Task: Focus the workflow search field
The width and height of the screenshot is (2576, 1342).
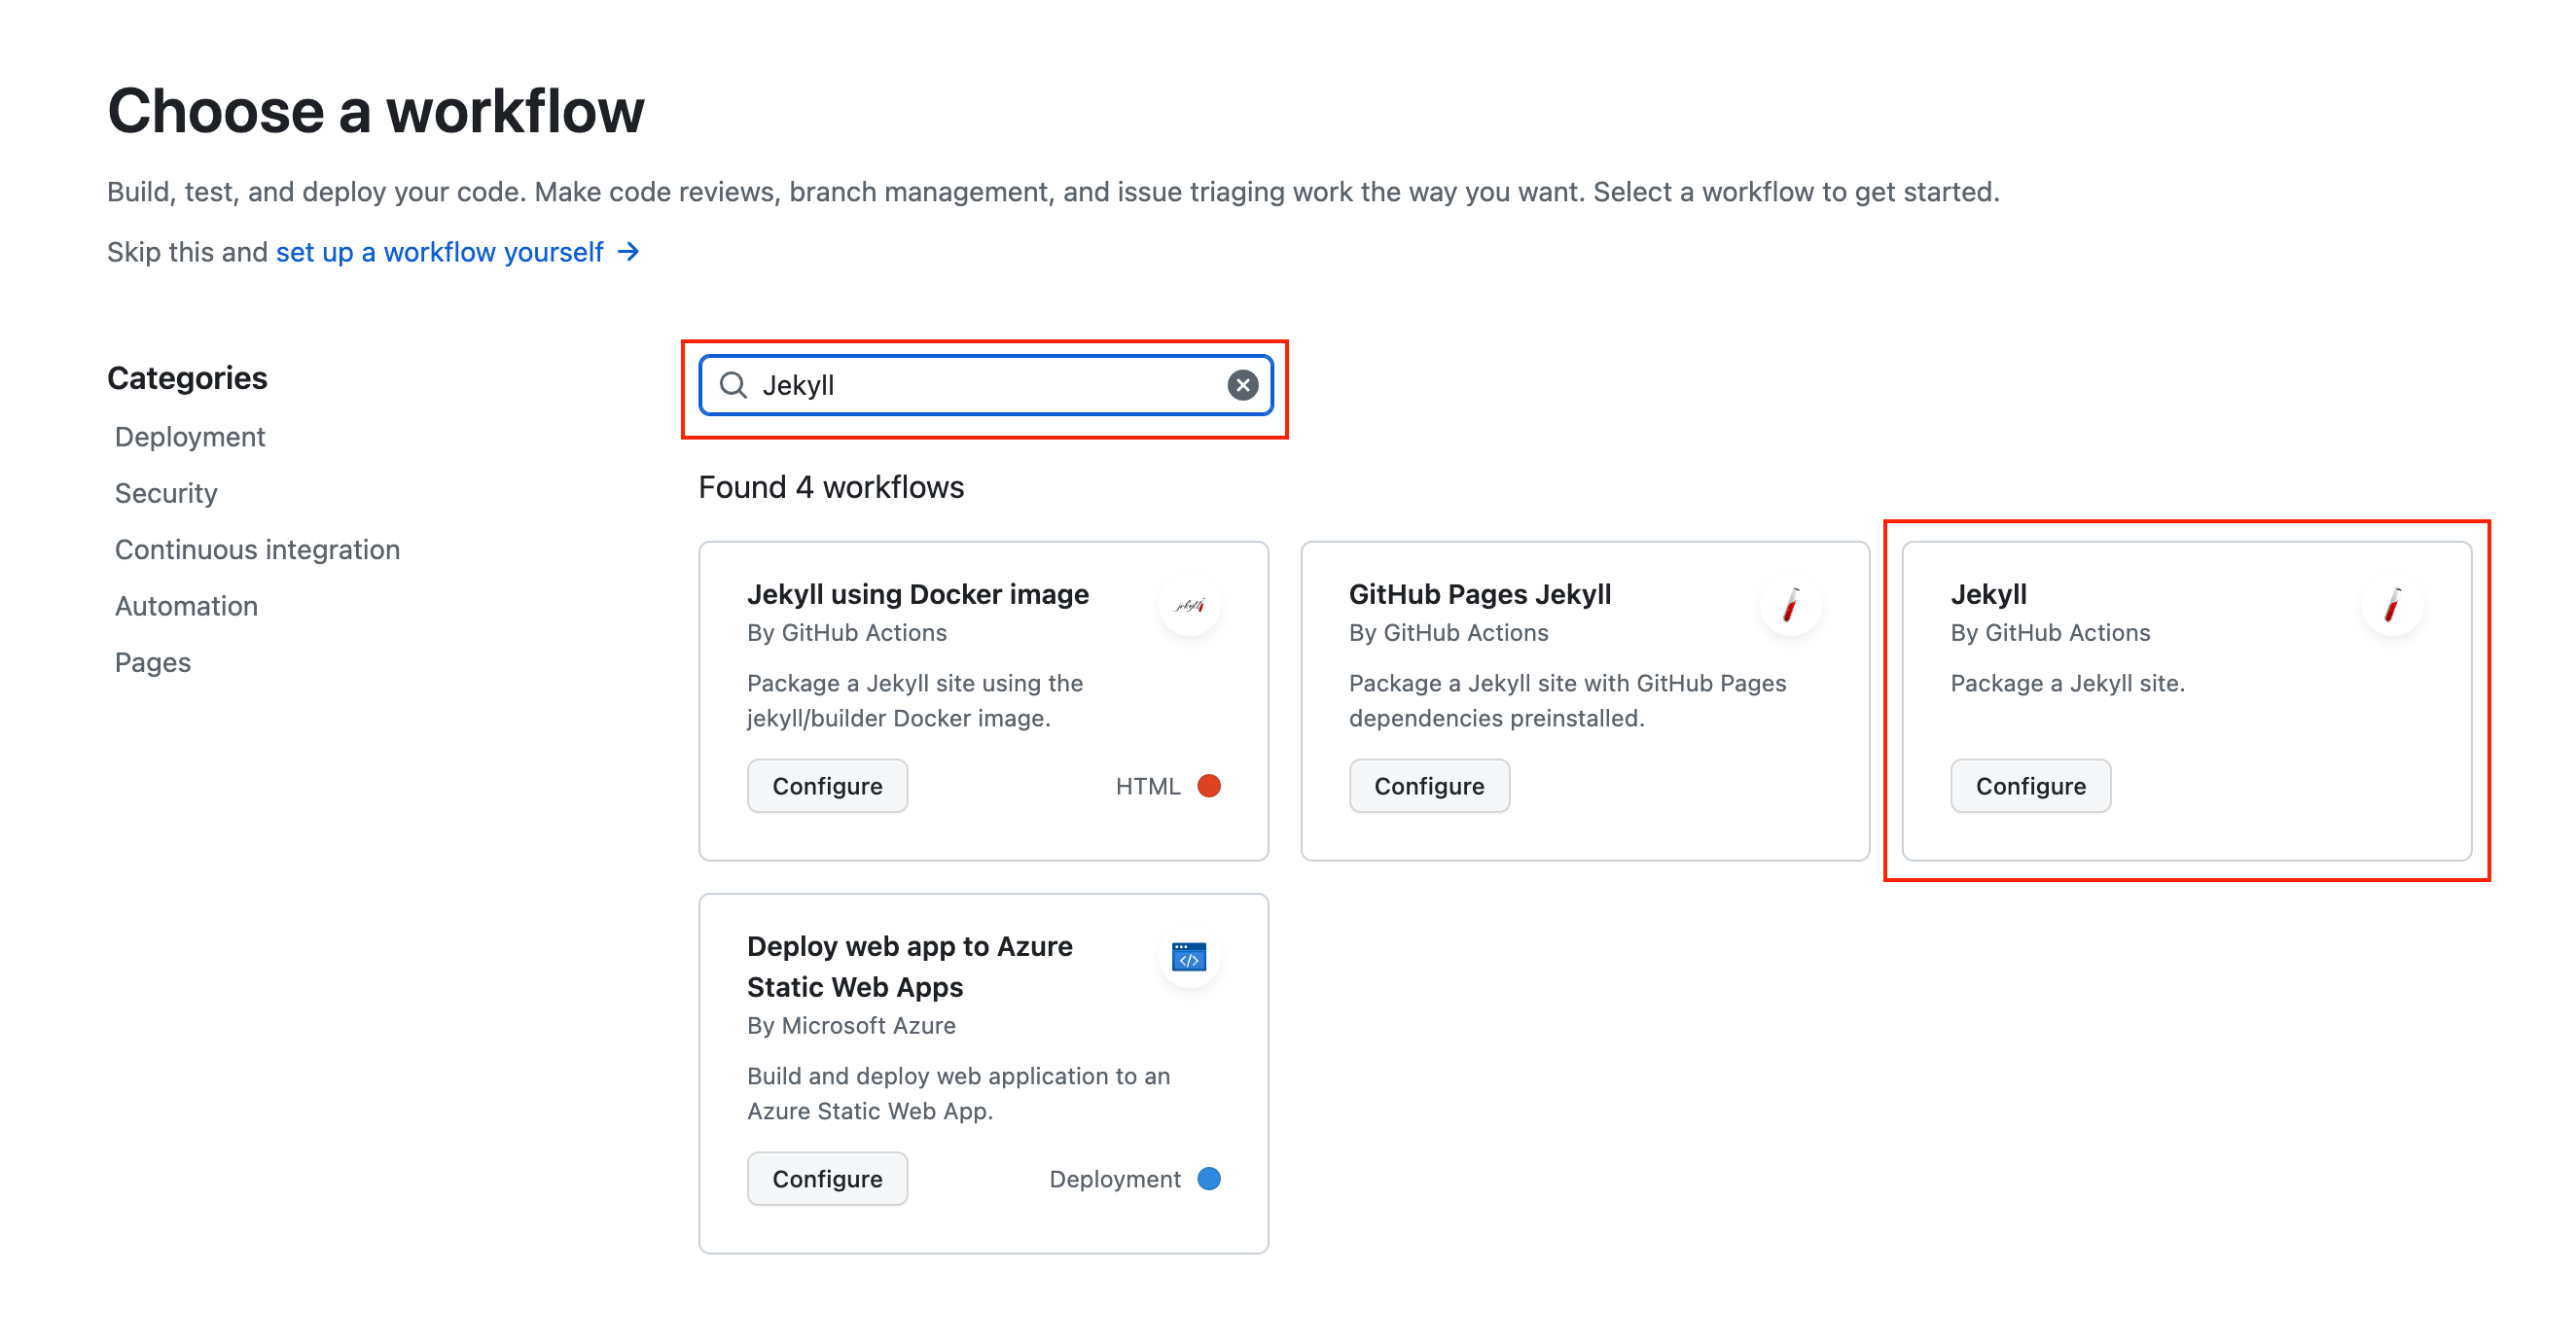Action: pyautogui.click(x=985, y=385)
